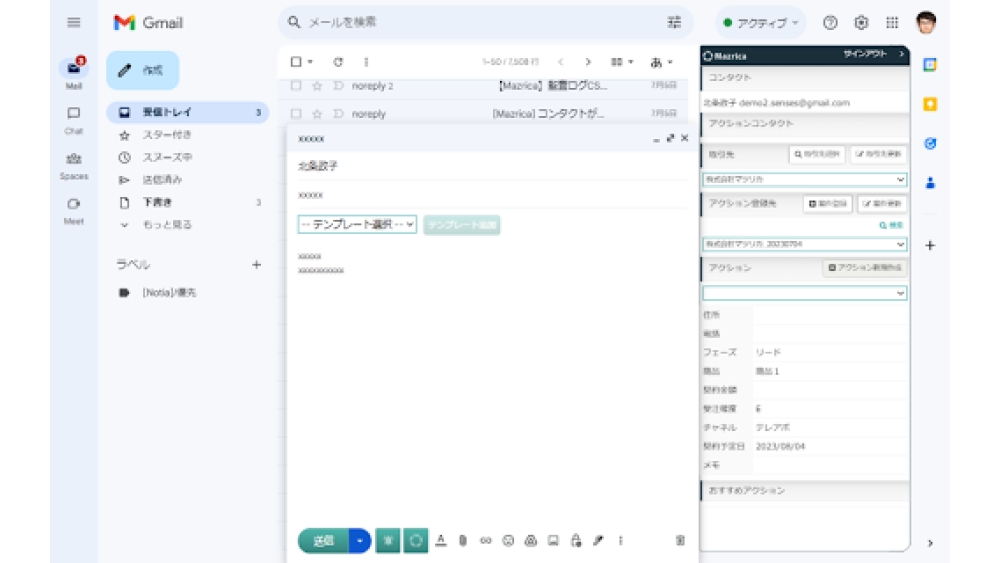Open the split pane view dropdown

tap(622, 62)
